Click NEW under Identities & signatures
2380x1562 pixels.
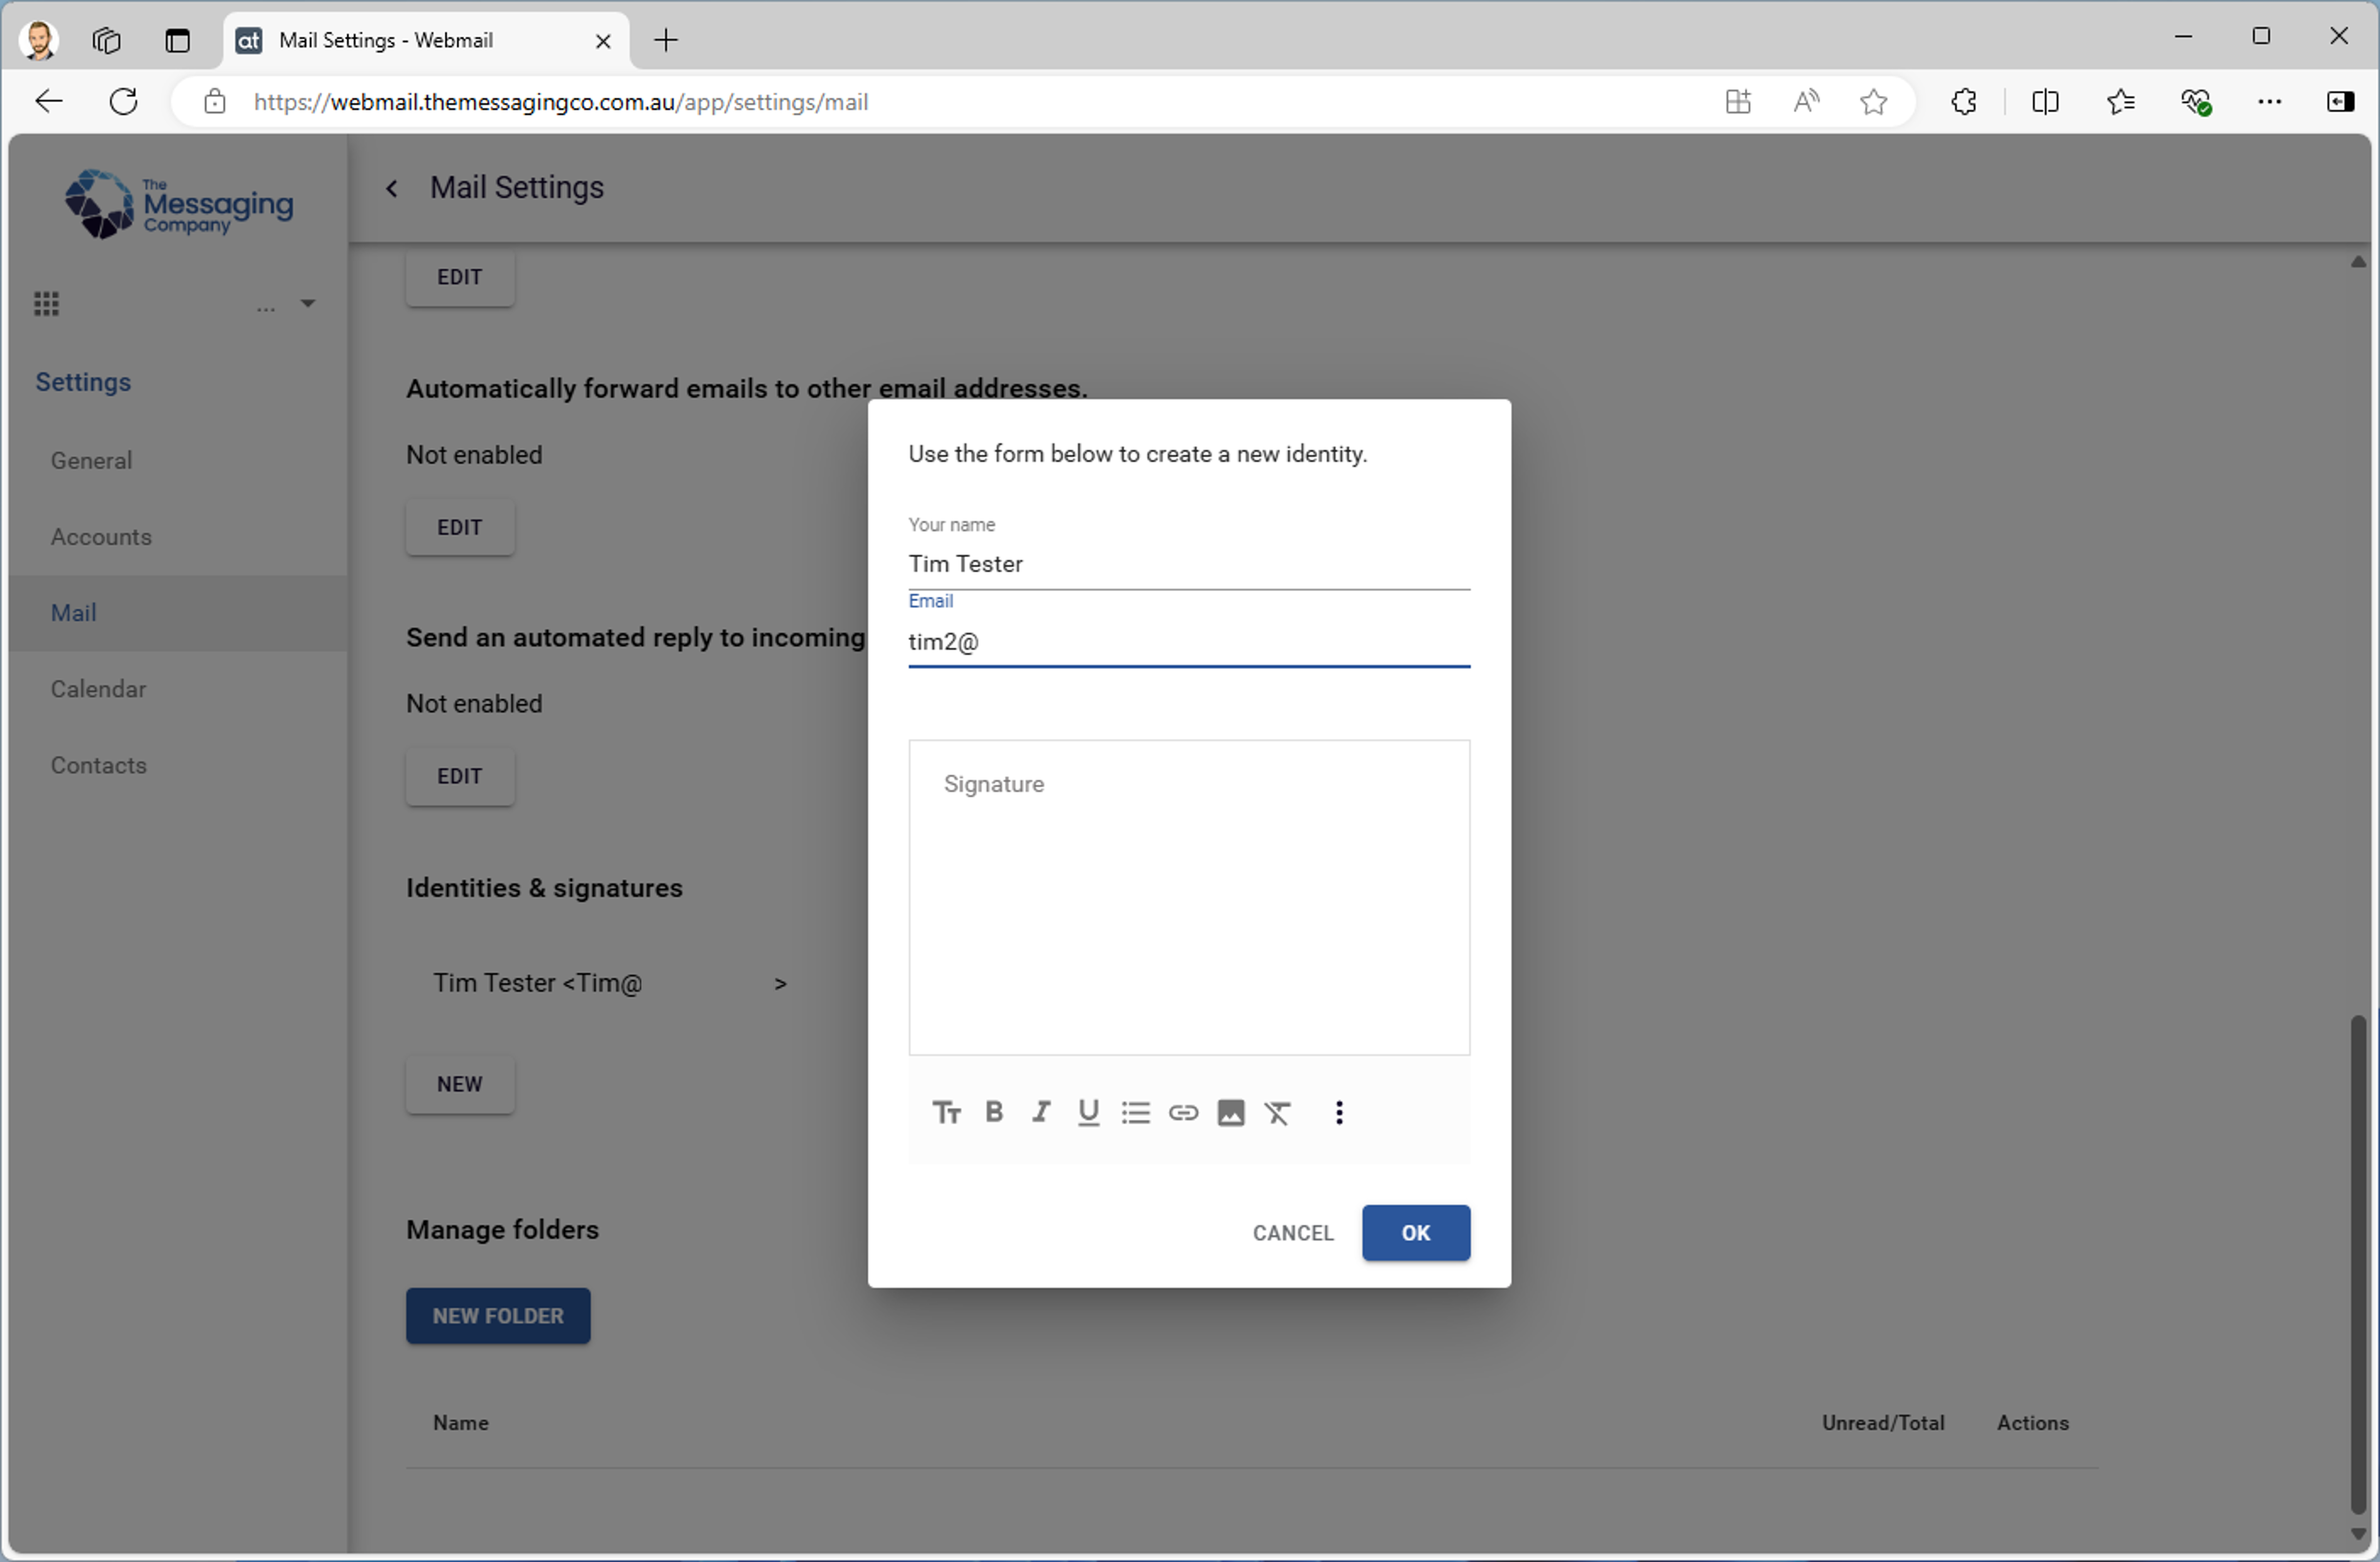(460, 1085)
